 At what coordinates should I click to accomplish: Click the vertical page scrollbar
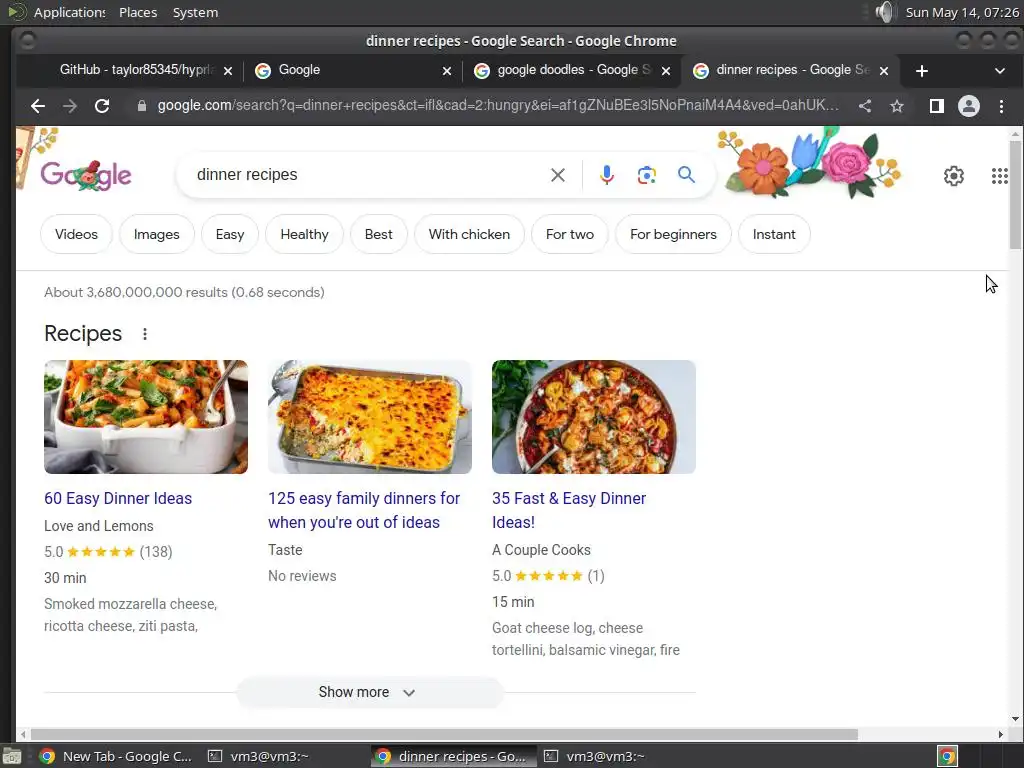point(1015,196)
